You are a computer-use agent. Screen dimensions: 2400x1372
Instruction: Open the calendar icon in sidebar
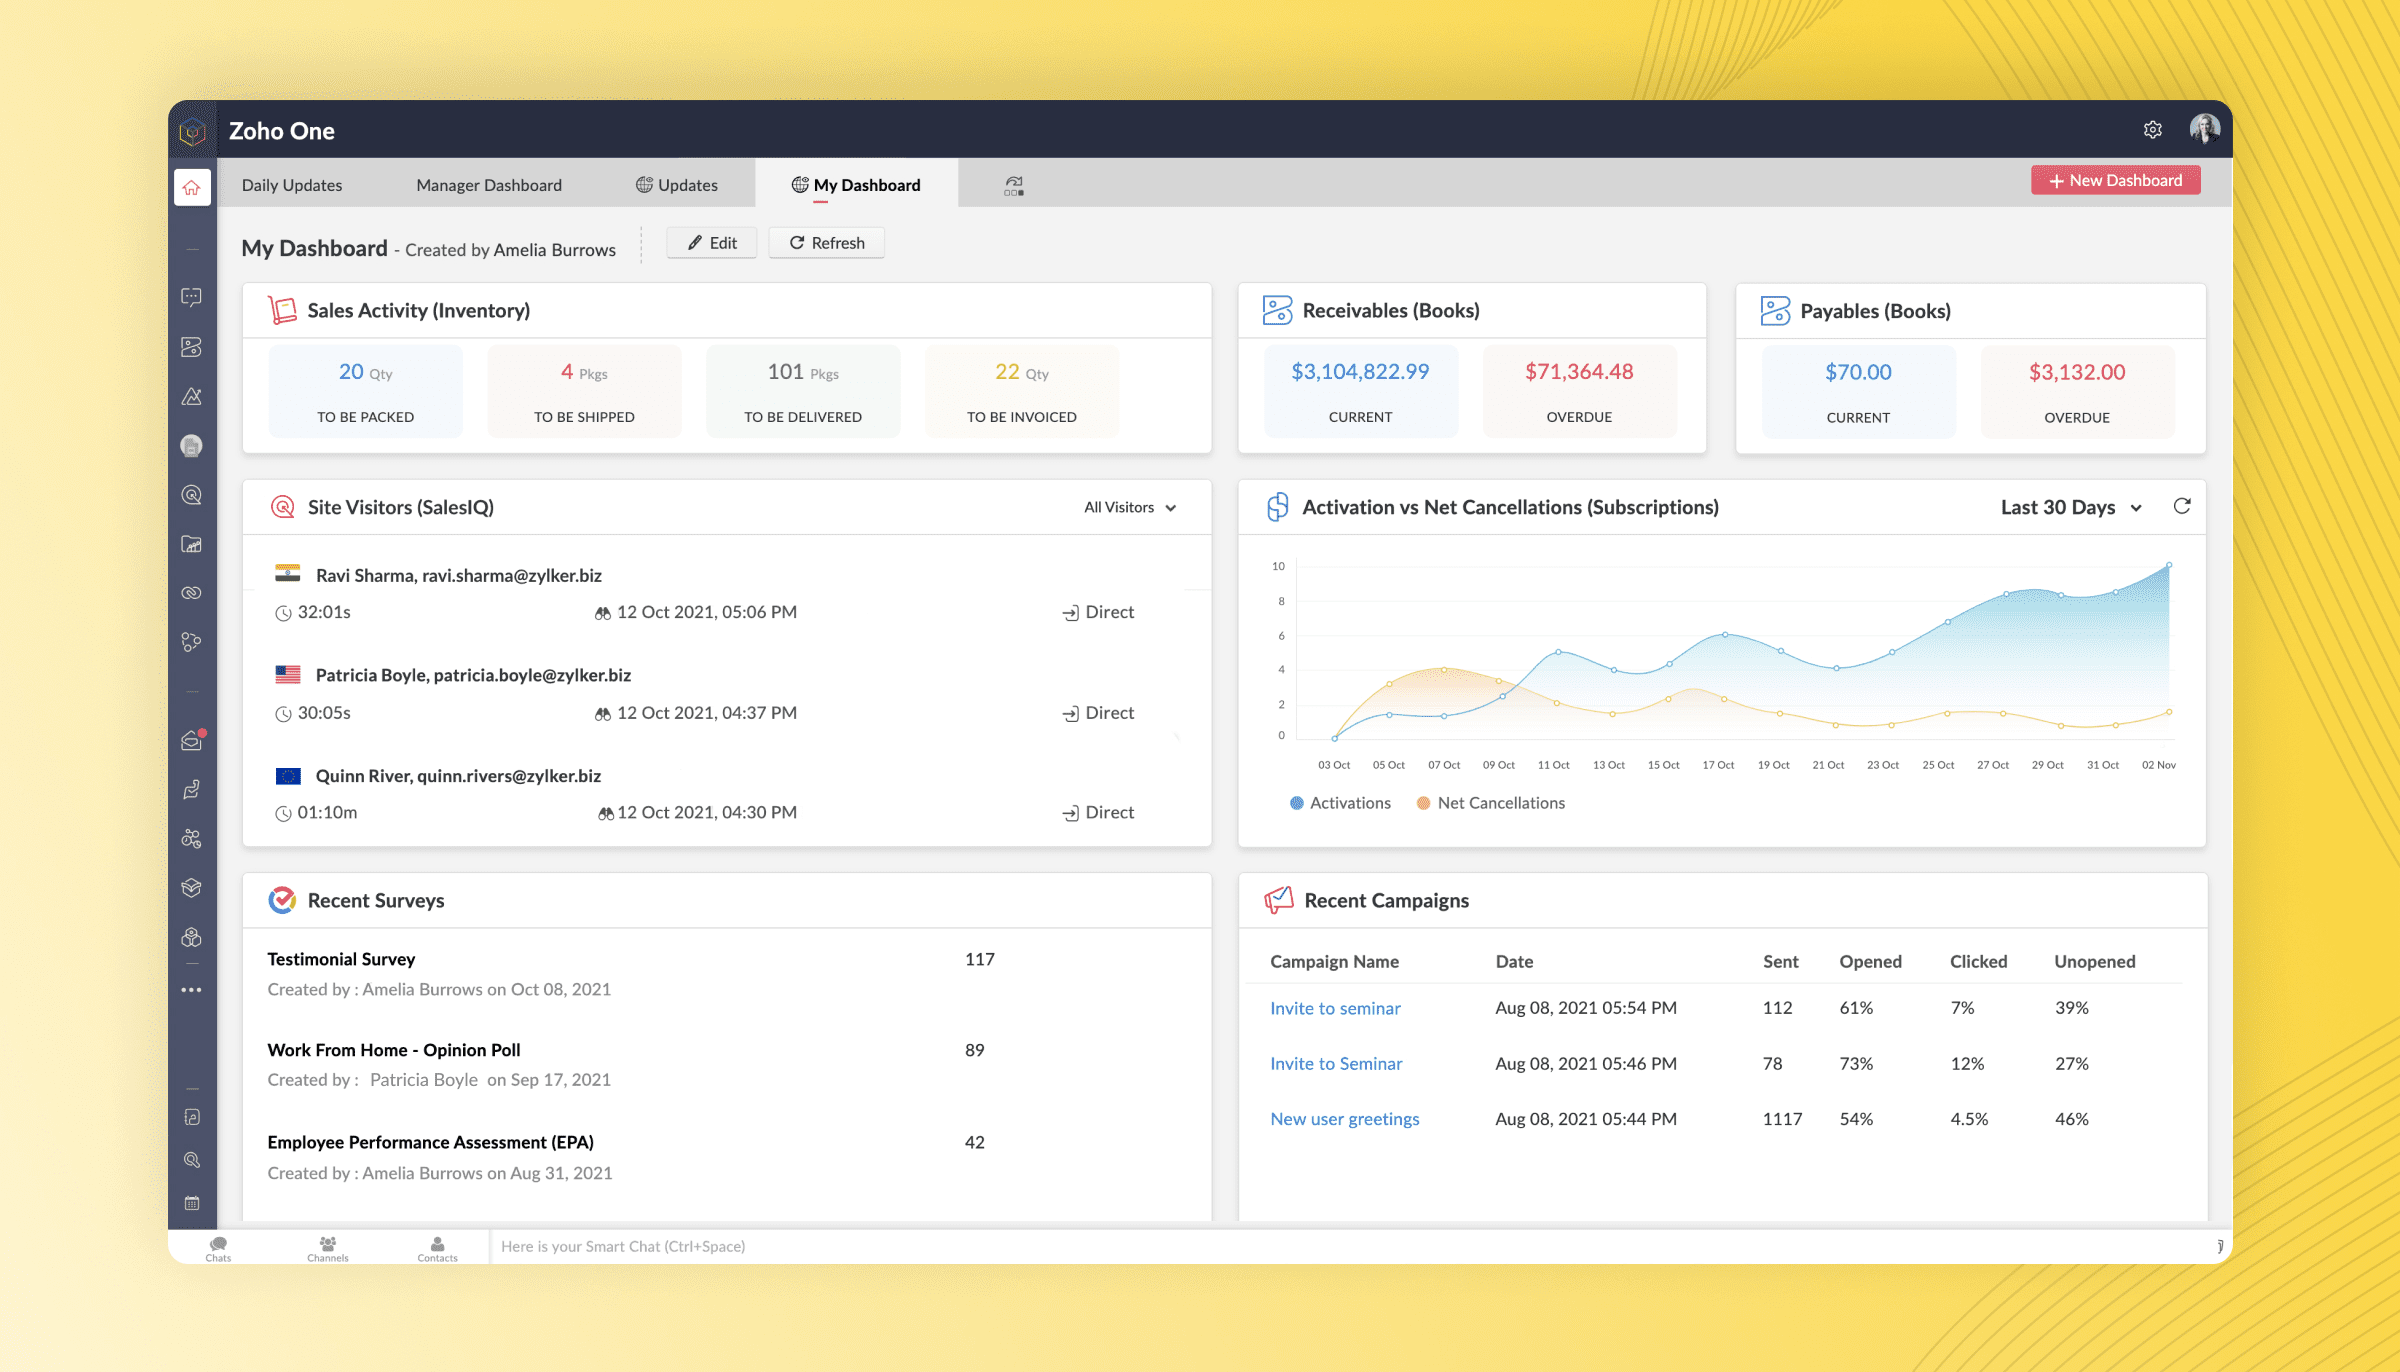coord(192,1203)
